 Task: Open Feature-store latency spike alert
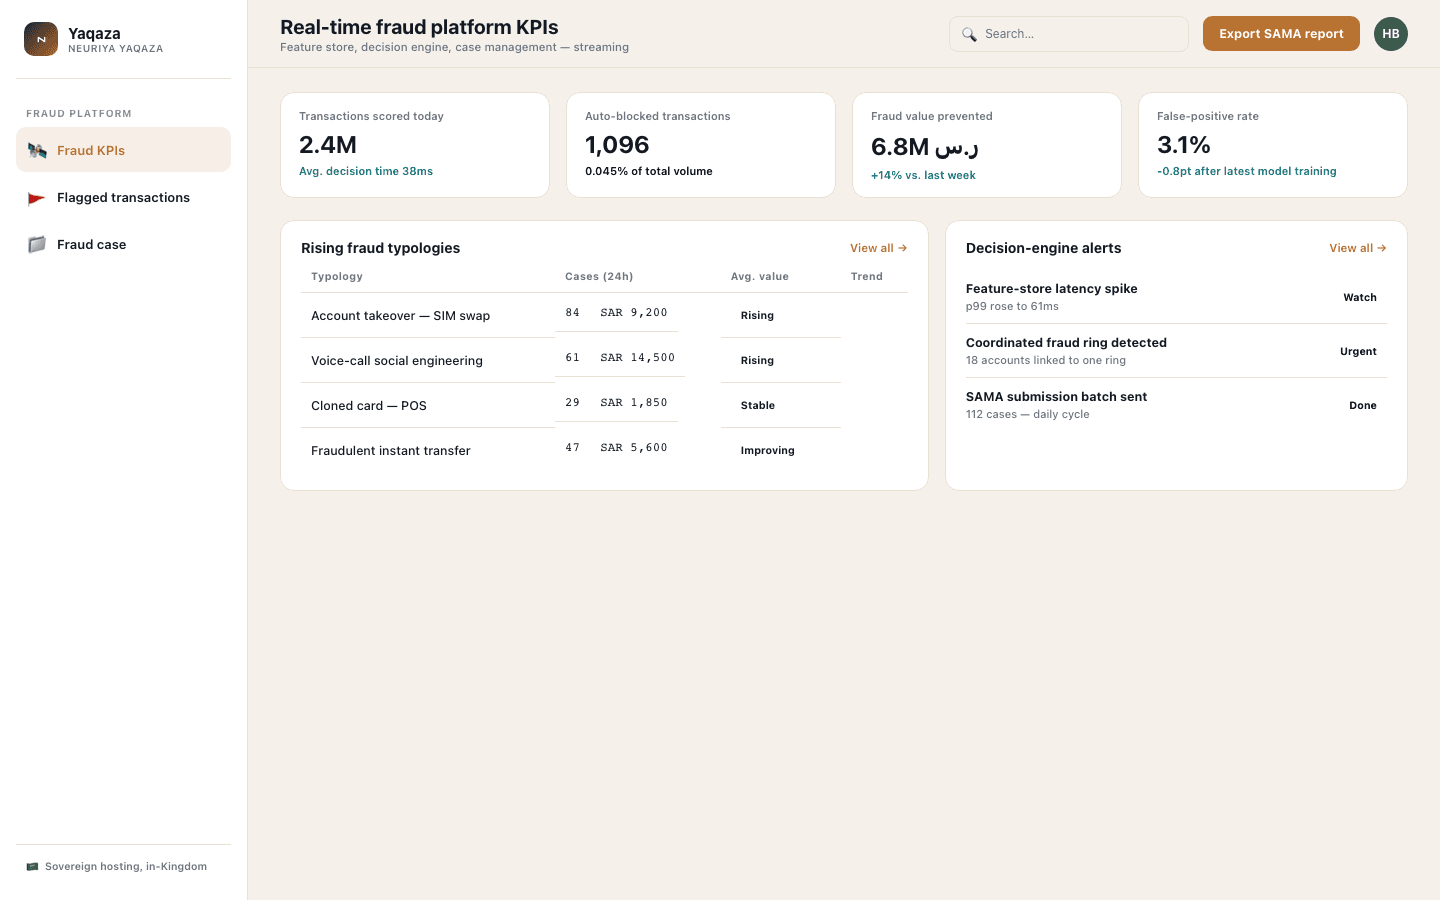click(1176, 297)
